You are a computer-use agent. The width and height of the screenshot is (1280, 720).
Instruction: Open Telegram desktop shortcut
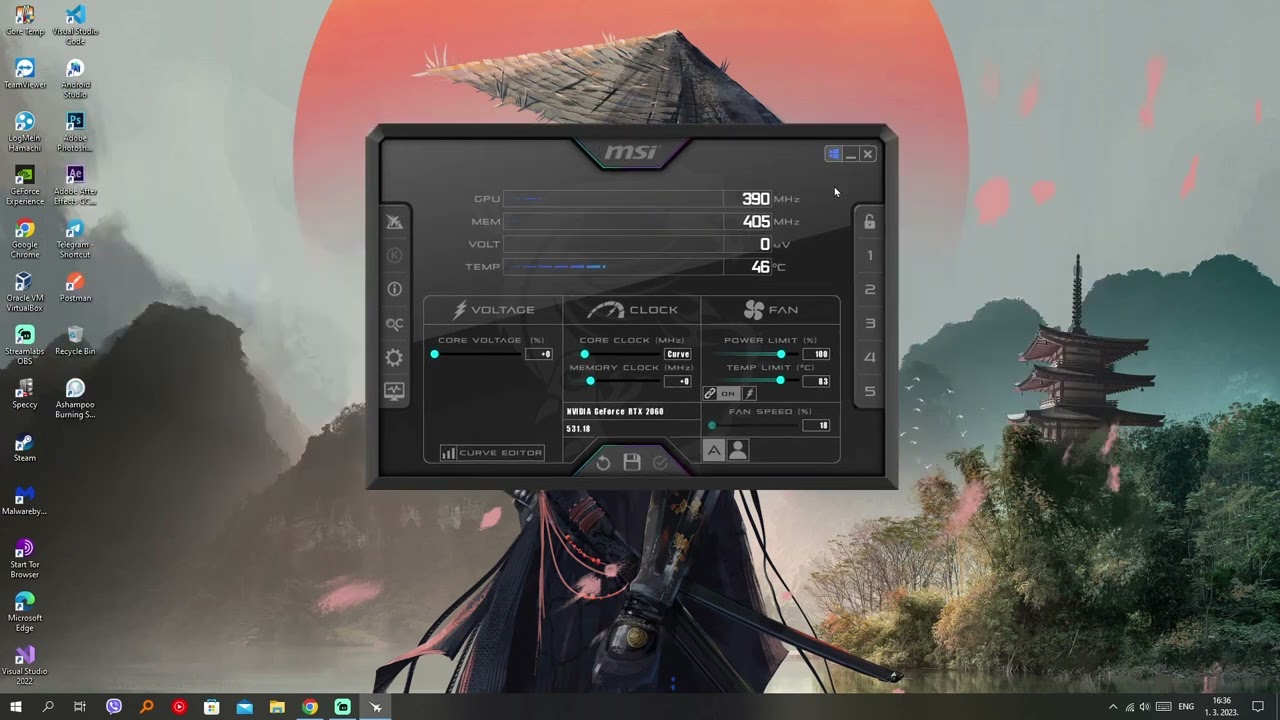[x=74, y=238]
